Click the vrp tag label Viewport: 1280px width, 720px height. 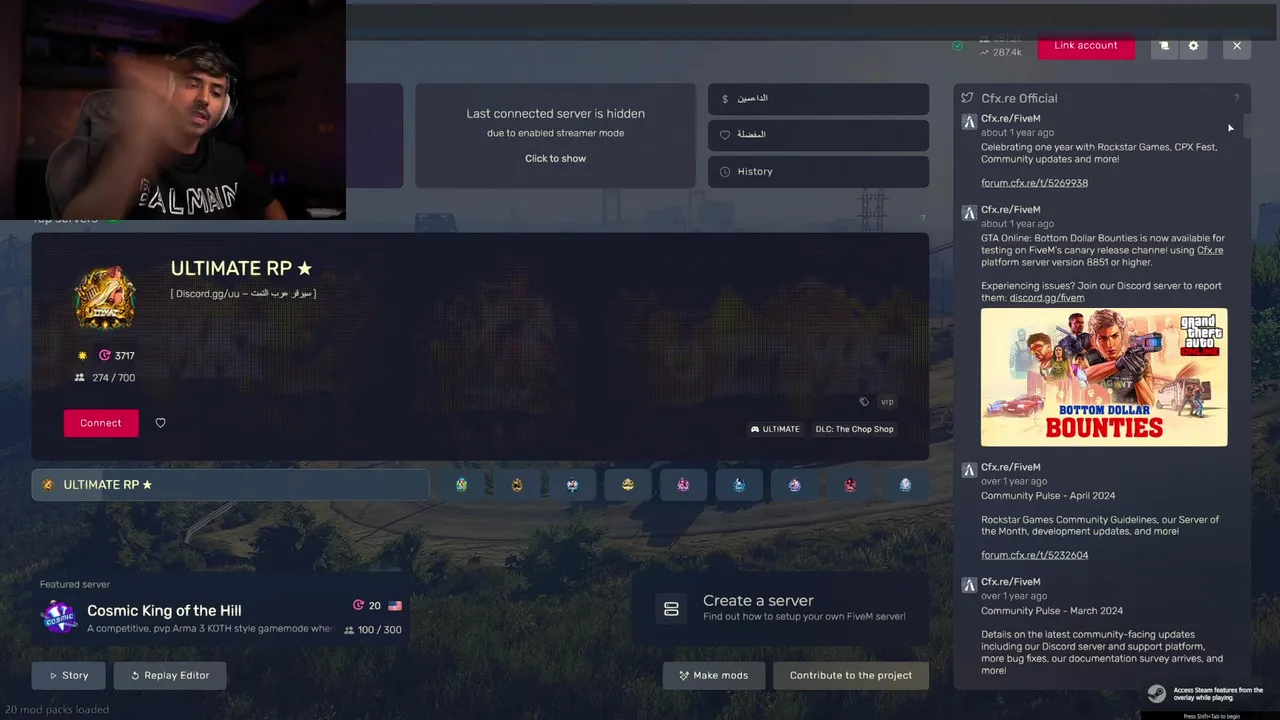pyautogui.click(x=887, y=402)
